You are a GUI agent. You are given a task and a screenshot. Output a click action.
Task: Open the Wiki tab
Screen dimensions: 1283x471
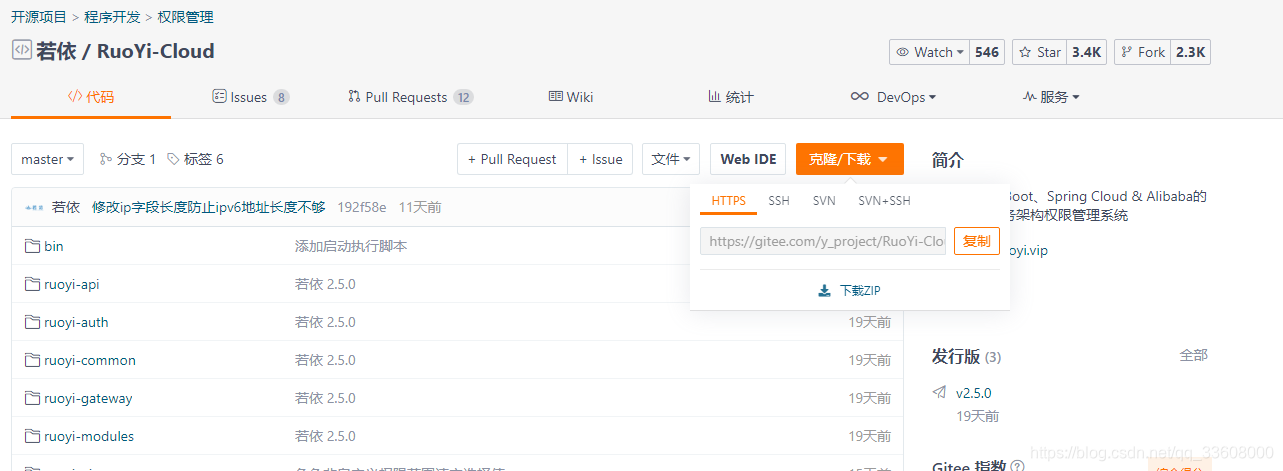(571, 97)
